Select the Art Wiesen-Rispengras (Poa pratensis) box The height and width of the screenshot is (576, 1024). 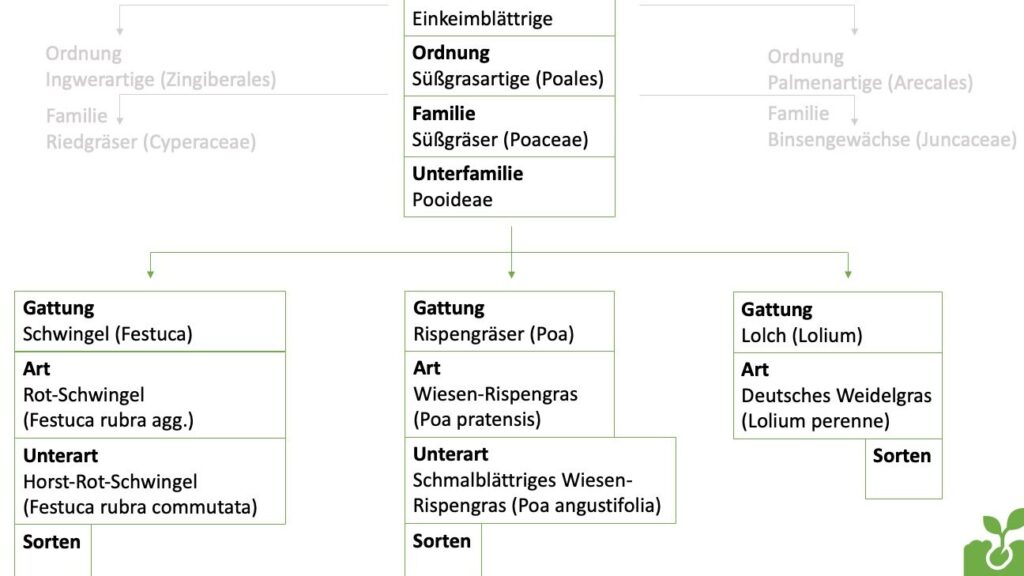coord(510,394)
